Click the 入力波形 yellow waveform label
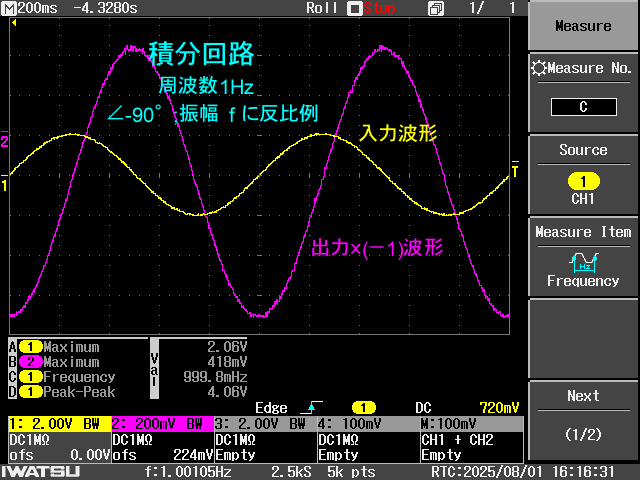This screenshot has height=480, width=640. (398, 133)
